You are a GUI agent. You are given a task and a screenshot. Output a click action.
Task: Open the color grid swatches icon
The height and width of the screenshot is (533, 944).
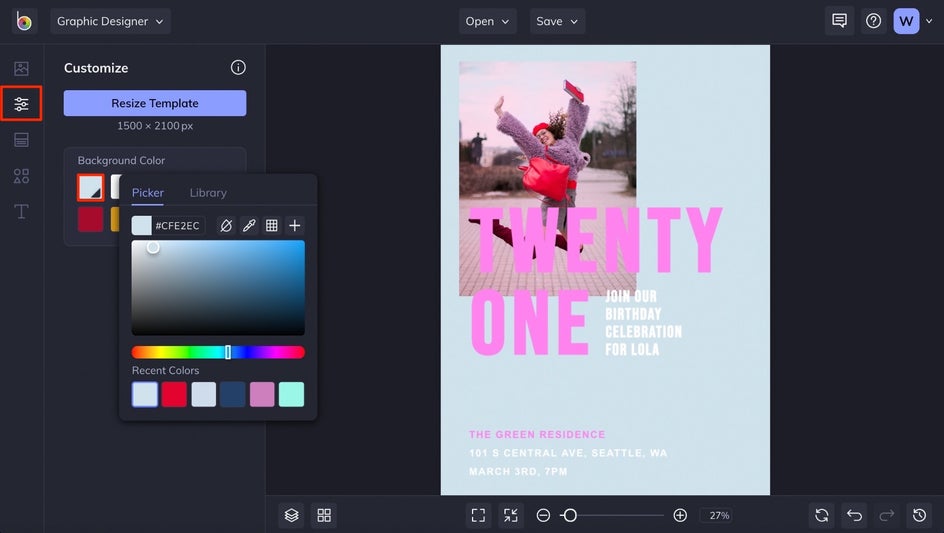tap(272, 225)
